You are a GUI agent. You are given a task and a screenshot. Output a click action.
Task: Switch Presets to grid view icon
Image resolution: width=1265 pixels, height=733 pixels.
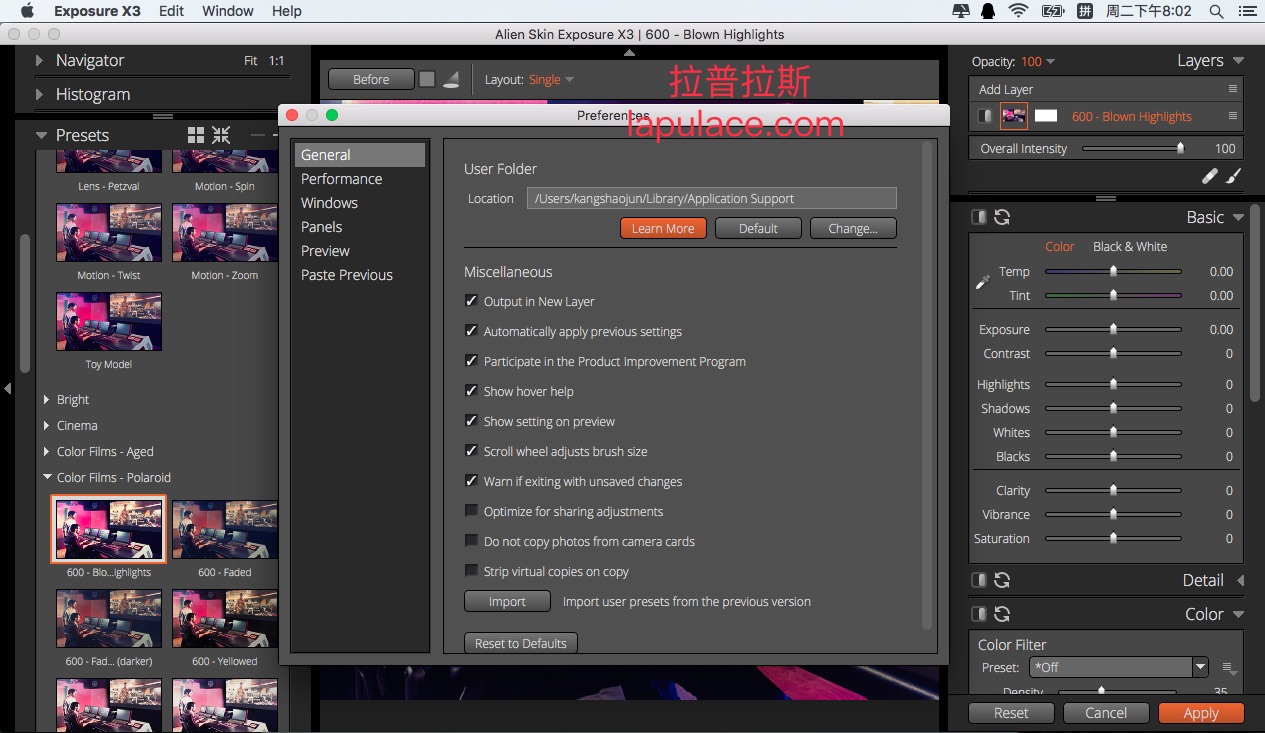196,135
